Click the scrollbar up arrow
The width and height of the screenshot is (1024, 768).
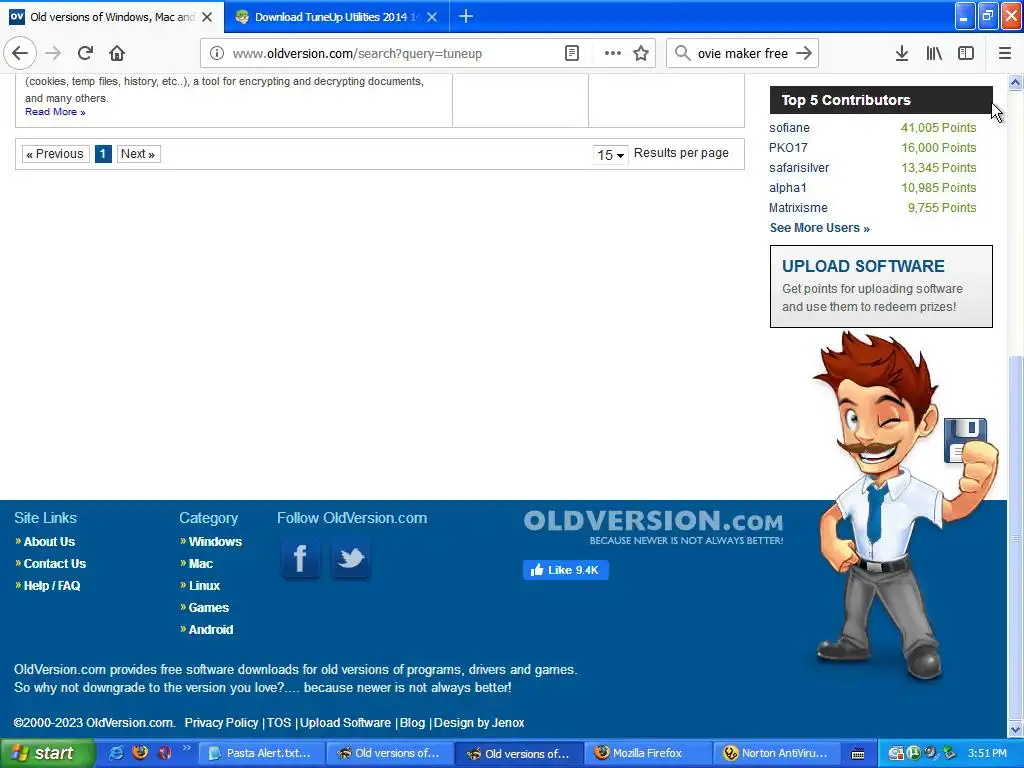click(x=1015, y=82)
